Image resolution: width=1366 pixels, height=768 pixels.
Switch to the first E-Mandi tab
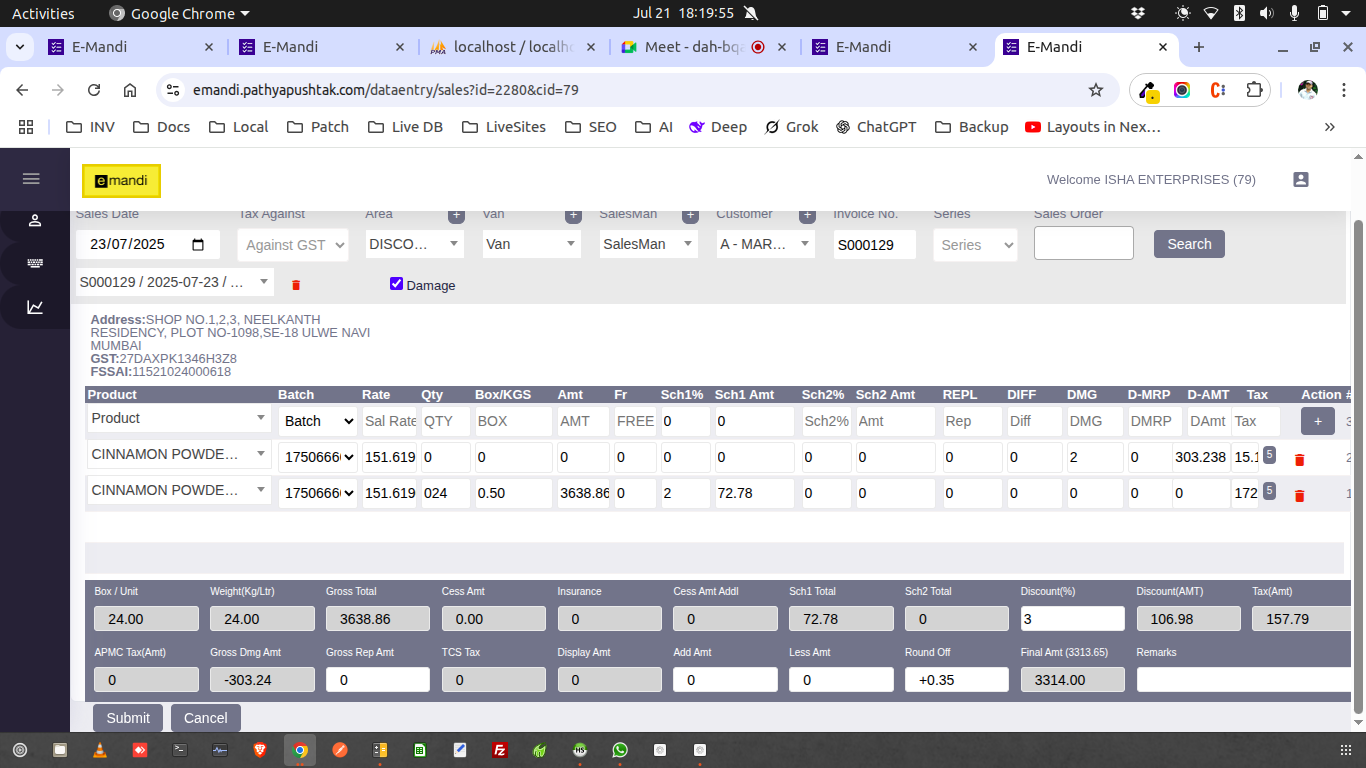pos(131,47)
